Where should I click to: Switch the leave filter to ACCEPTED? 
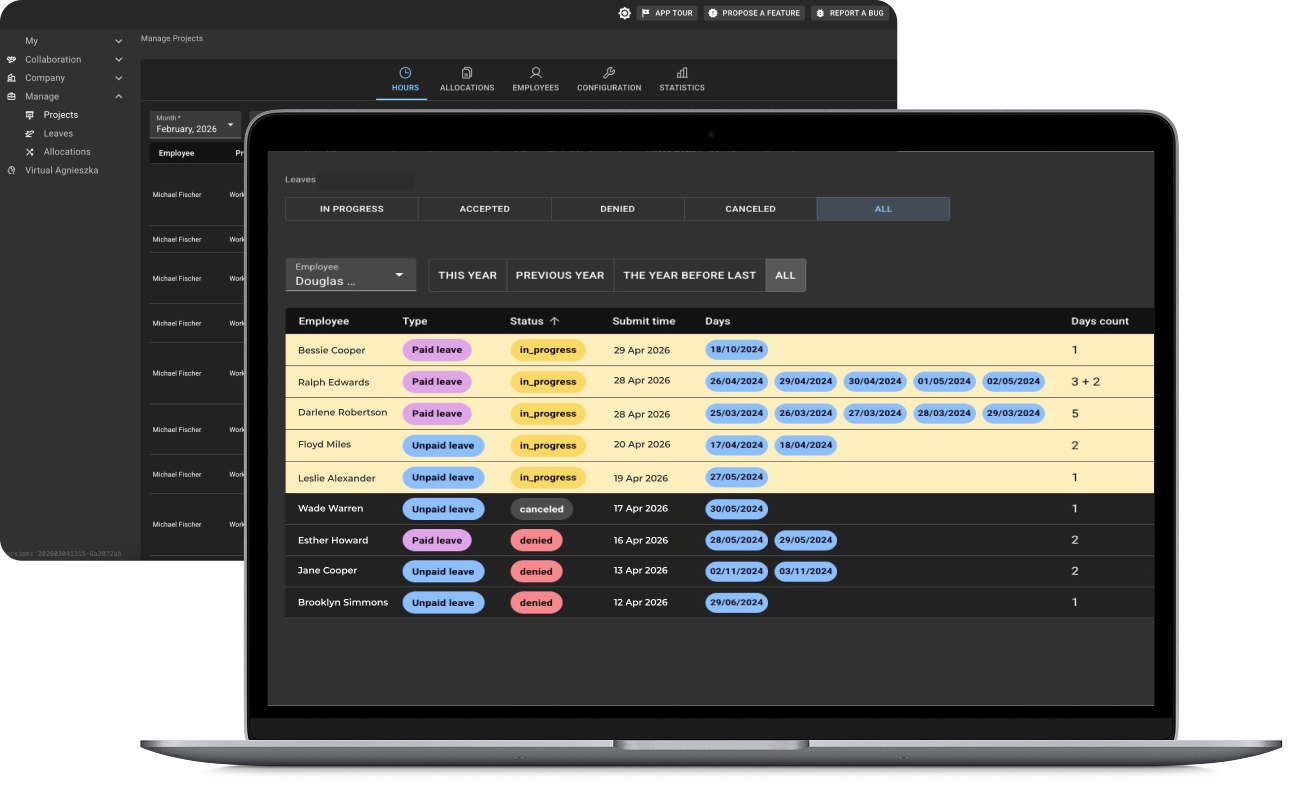point(484,208)
